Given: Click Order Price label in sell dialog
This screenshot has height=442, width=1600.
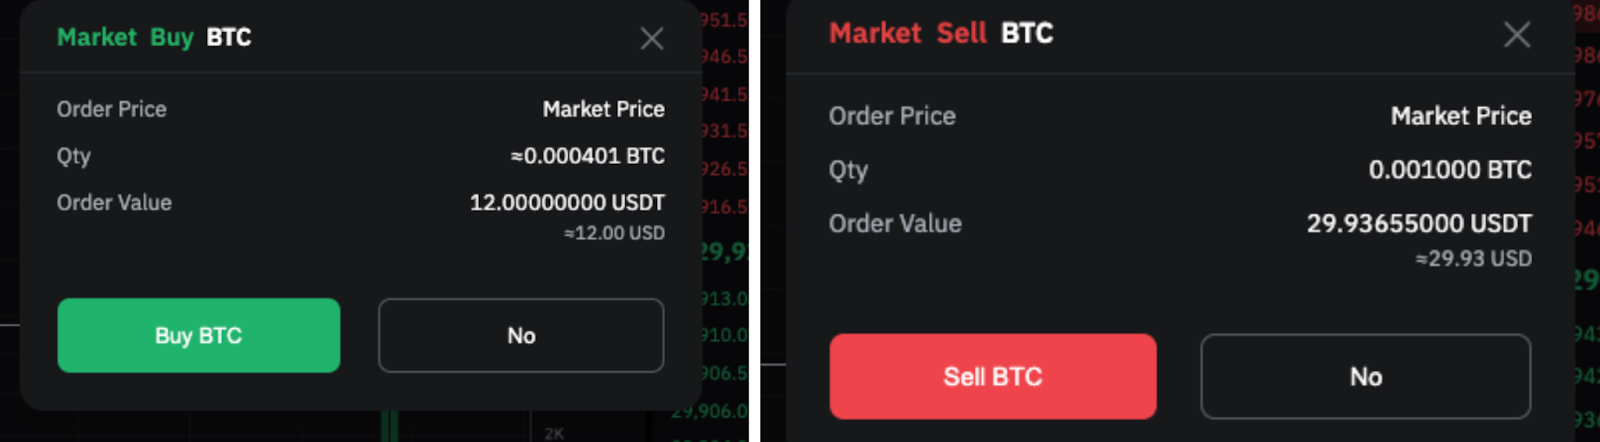Looking at the screenshot, I should [x=892, y=116].
